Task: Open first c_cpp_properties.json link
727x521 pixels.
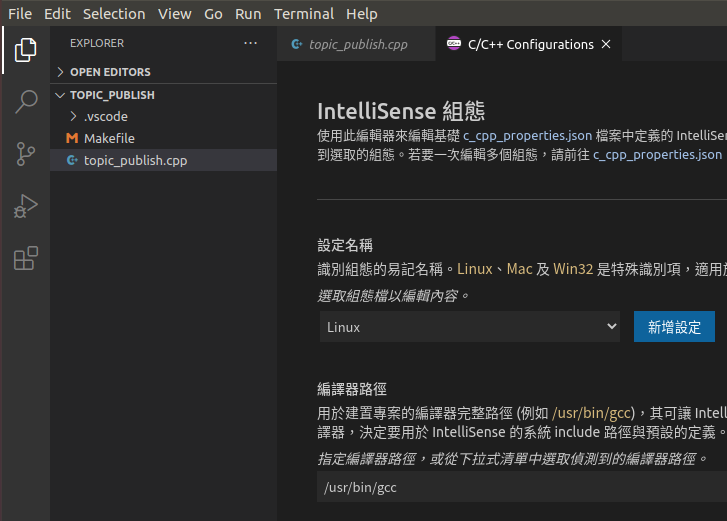Action: [528, 135]
